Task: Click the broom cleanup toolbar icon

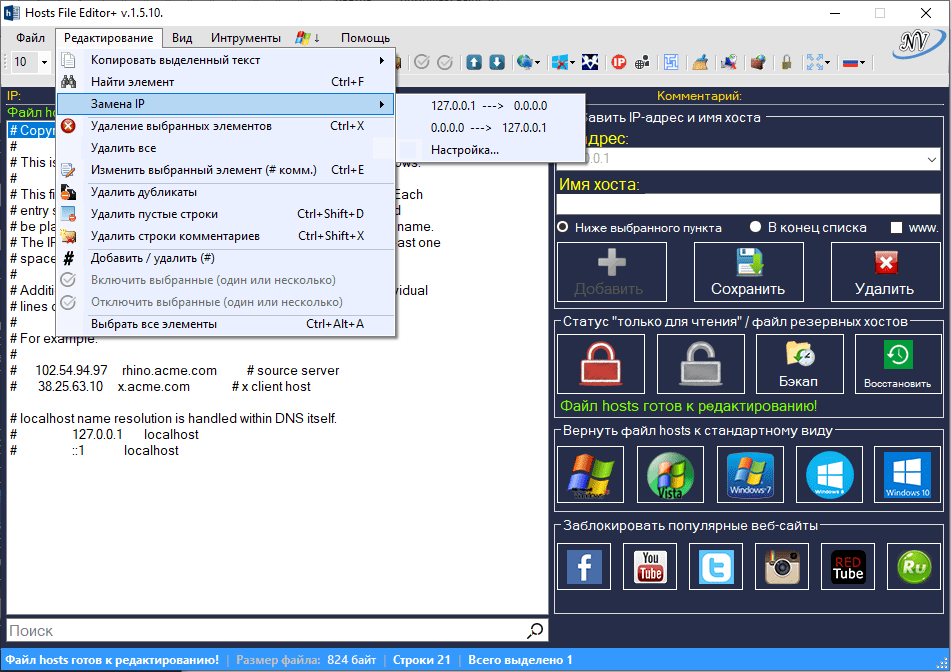Action: pos(700,62)
